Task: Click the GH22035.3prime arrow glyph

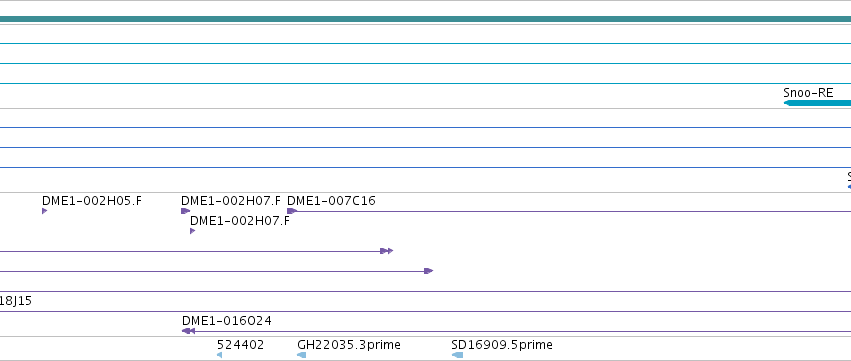Action: pos(302,355)
